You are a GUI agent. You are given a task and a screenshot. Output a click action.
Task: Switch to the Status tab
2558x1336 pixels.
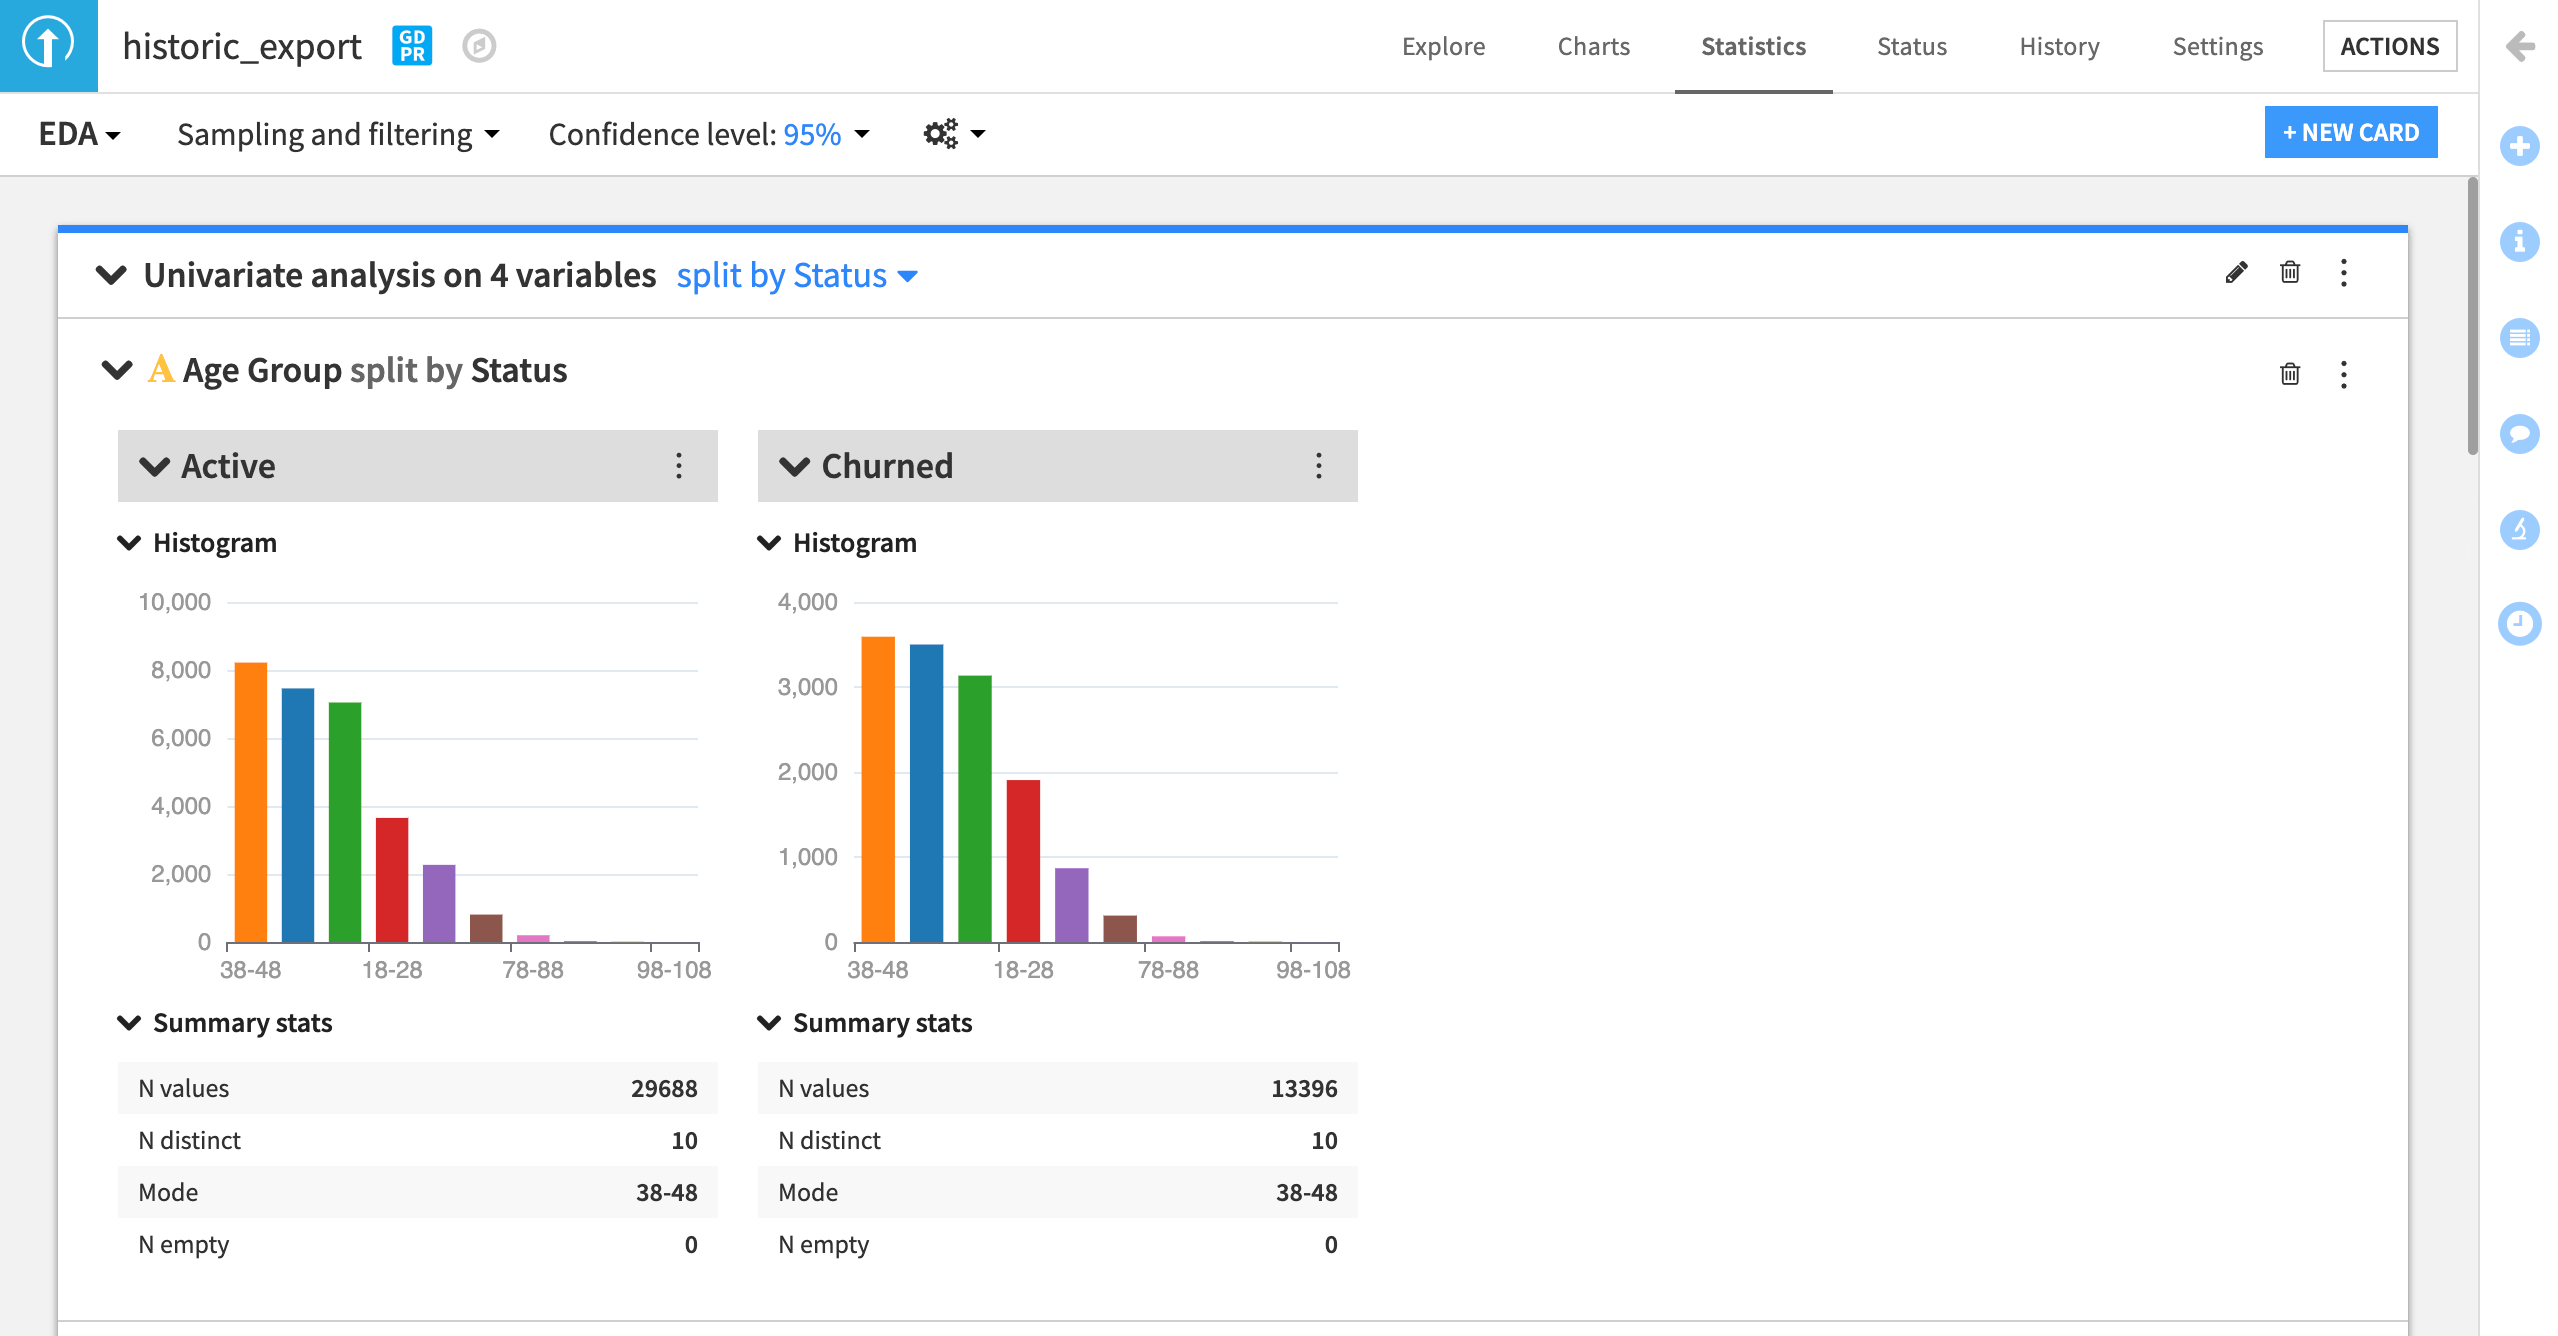pos(1912,46)
